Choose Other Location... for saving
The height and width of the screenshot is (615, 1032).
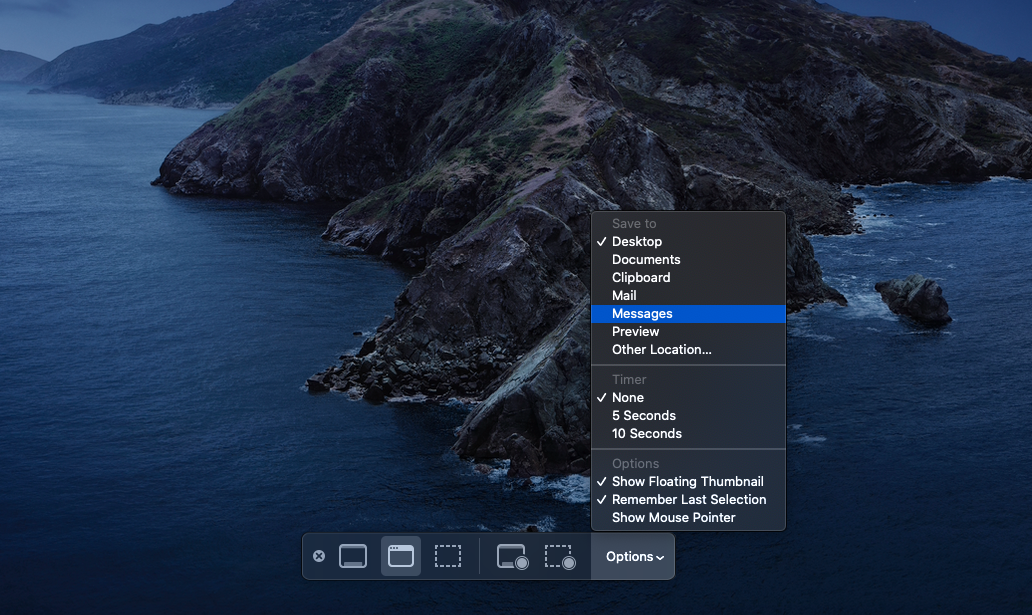[688, 350]
